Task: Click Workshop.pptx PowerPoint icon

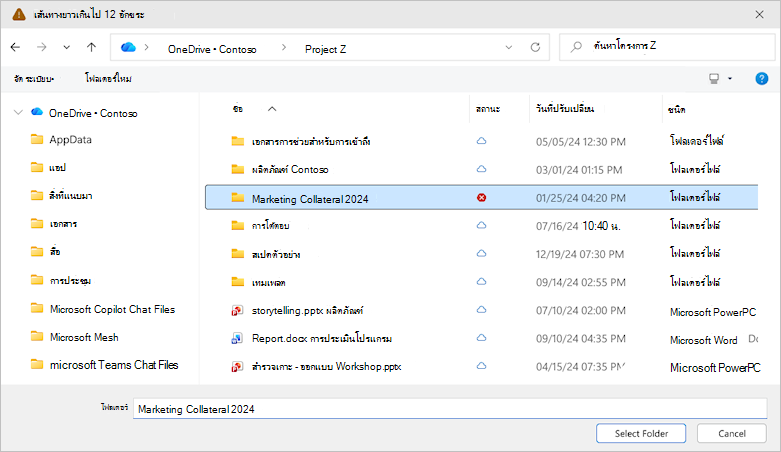Action: 237,367
